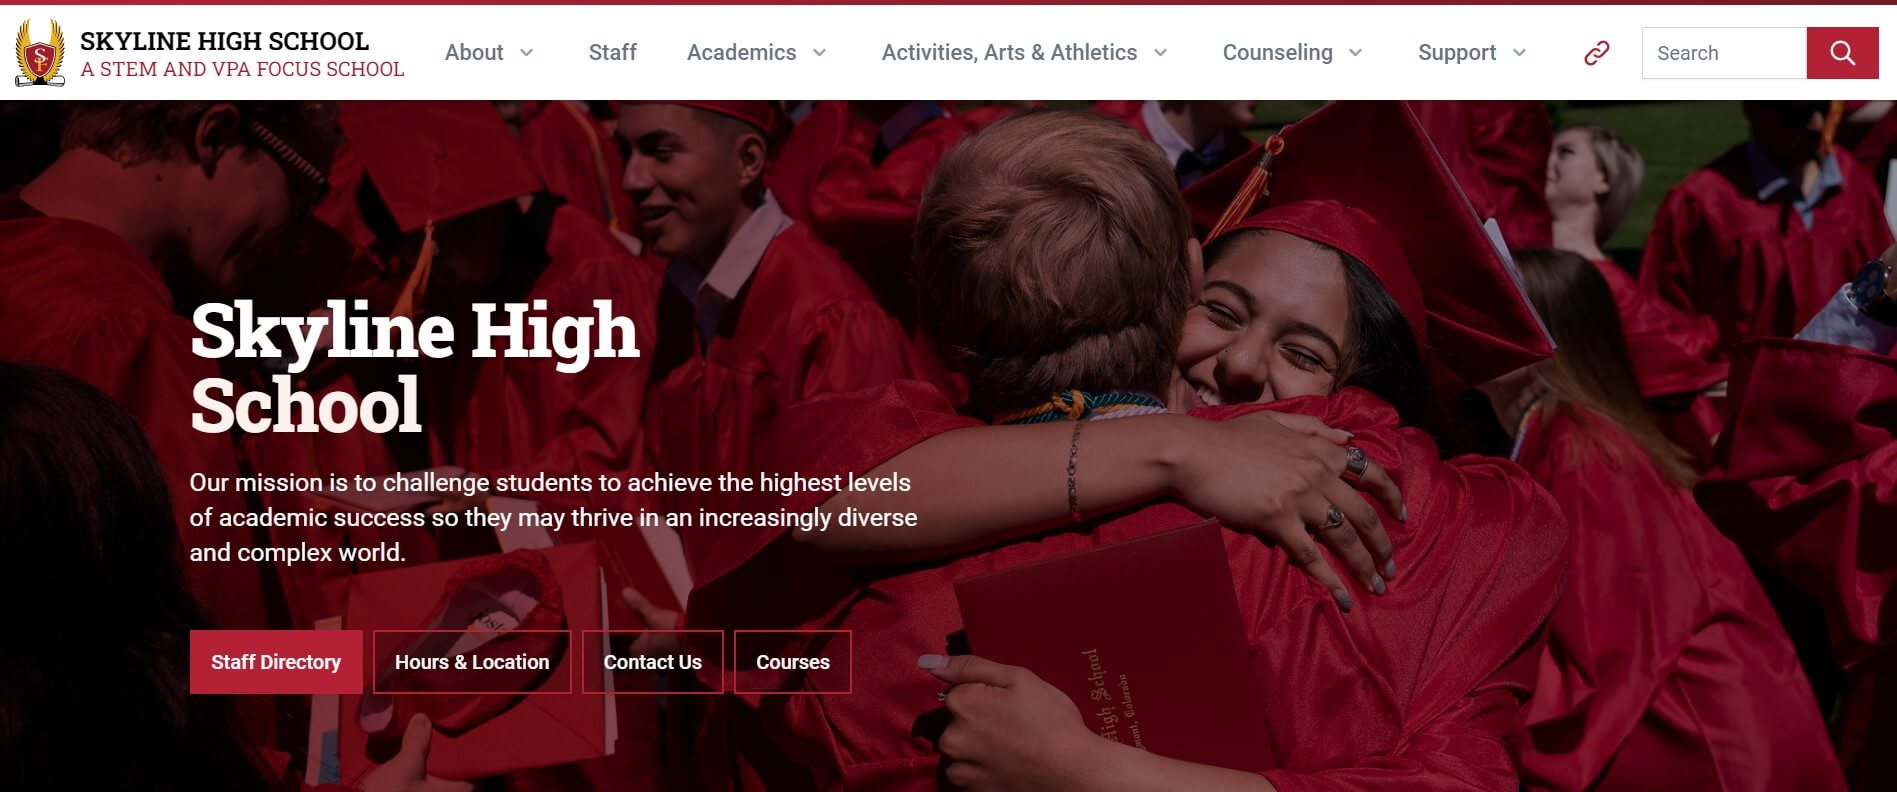Open the Staff menu item
This screenshot has height=792, width=1897.
pyautogui.click(x=612, y=53)
